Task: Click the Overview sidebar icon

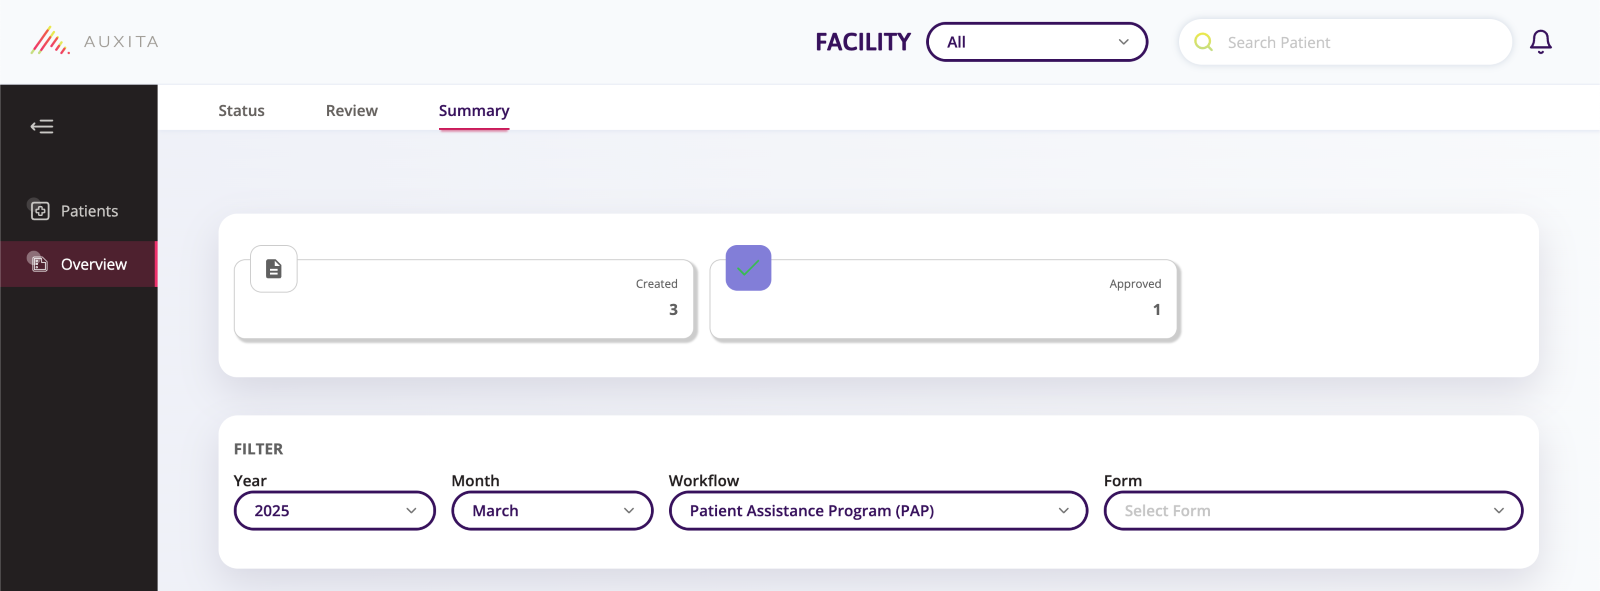Action: tap(40, 264)
